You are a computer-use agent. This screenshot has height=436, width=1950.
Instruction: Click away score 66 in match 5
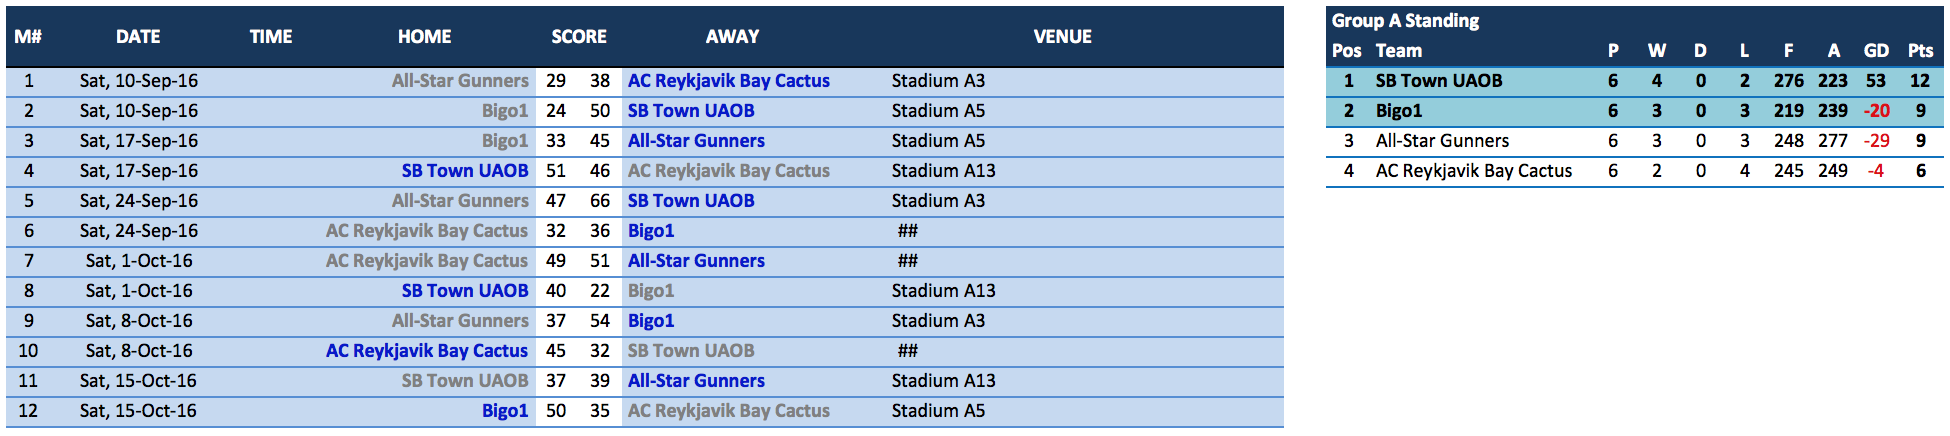point(600,201)
